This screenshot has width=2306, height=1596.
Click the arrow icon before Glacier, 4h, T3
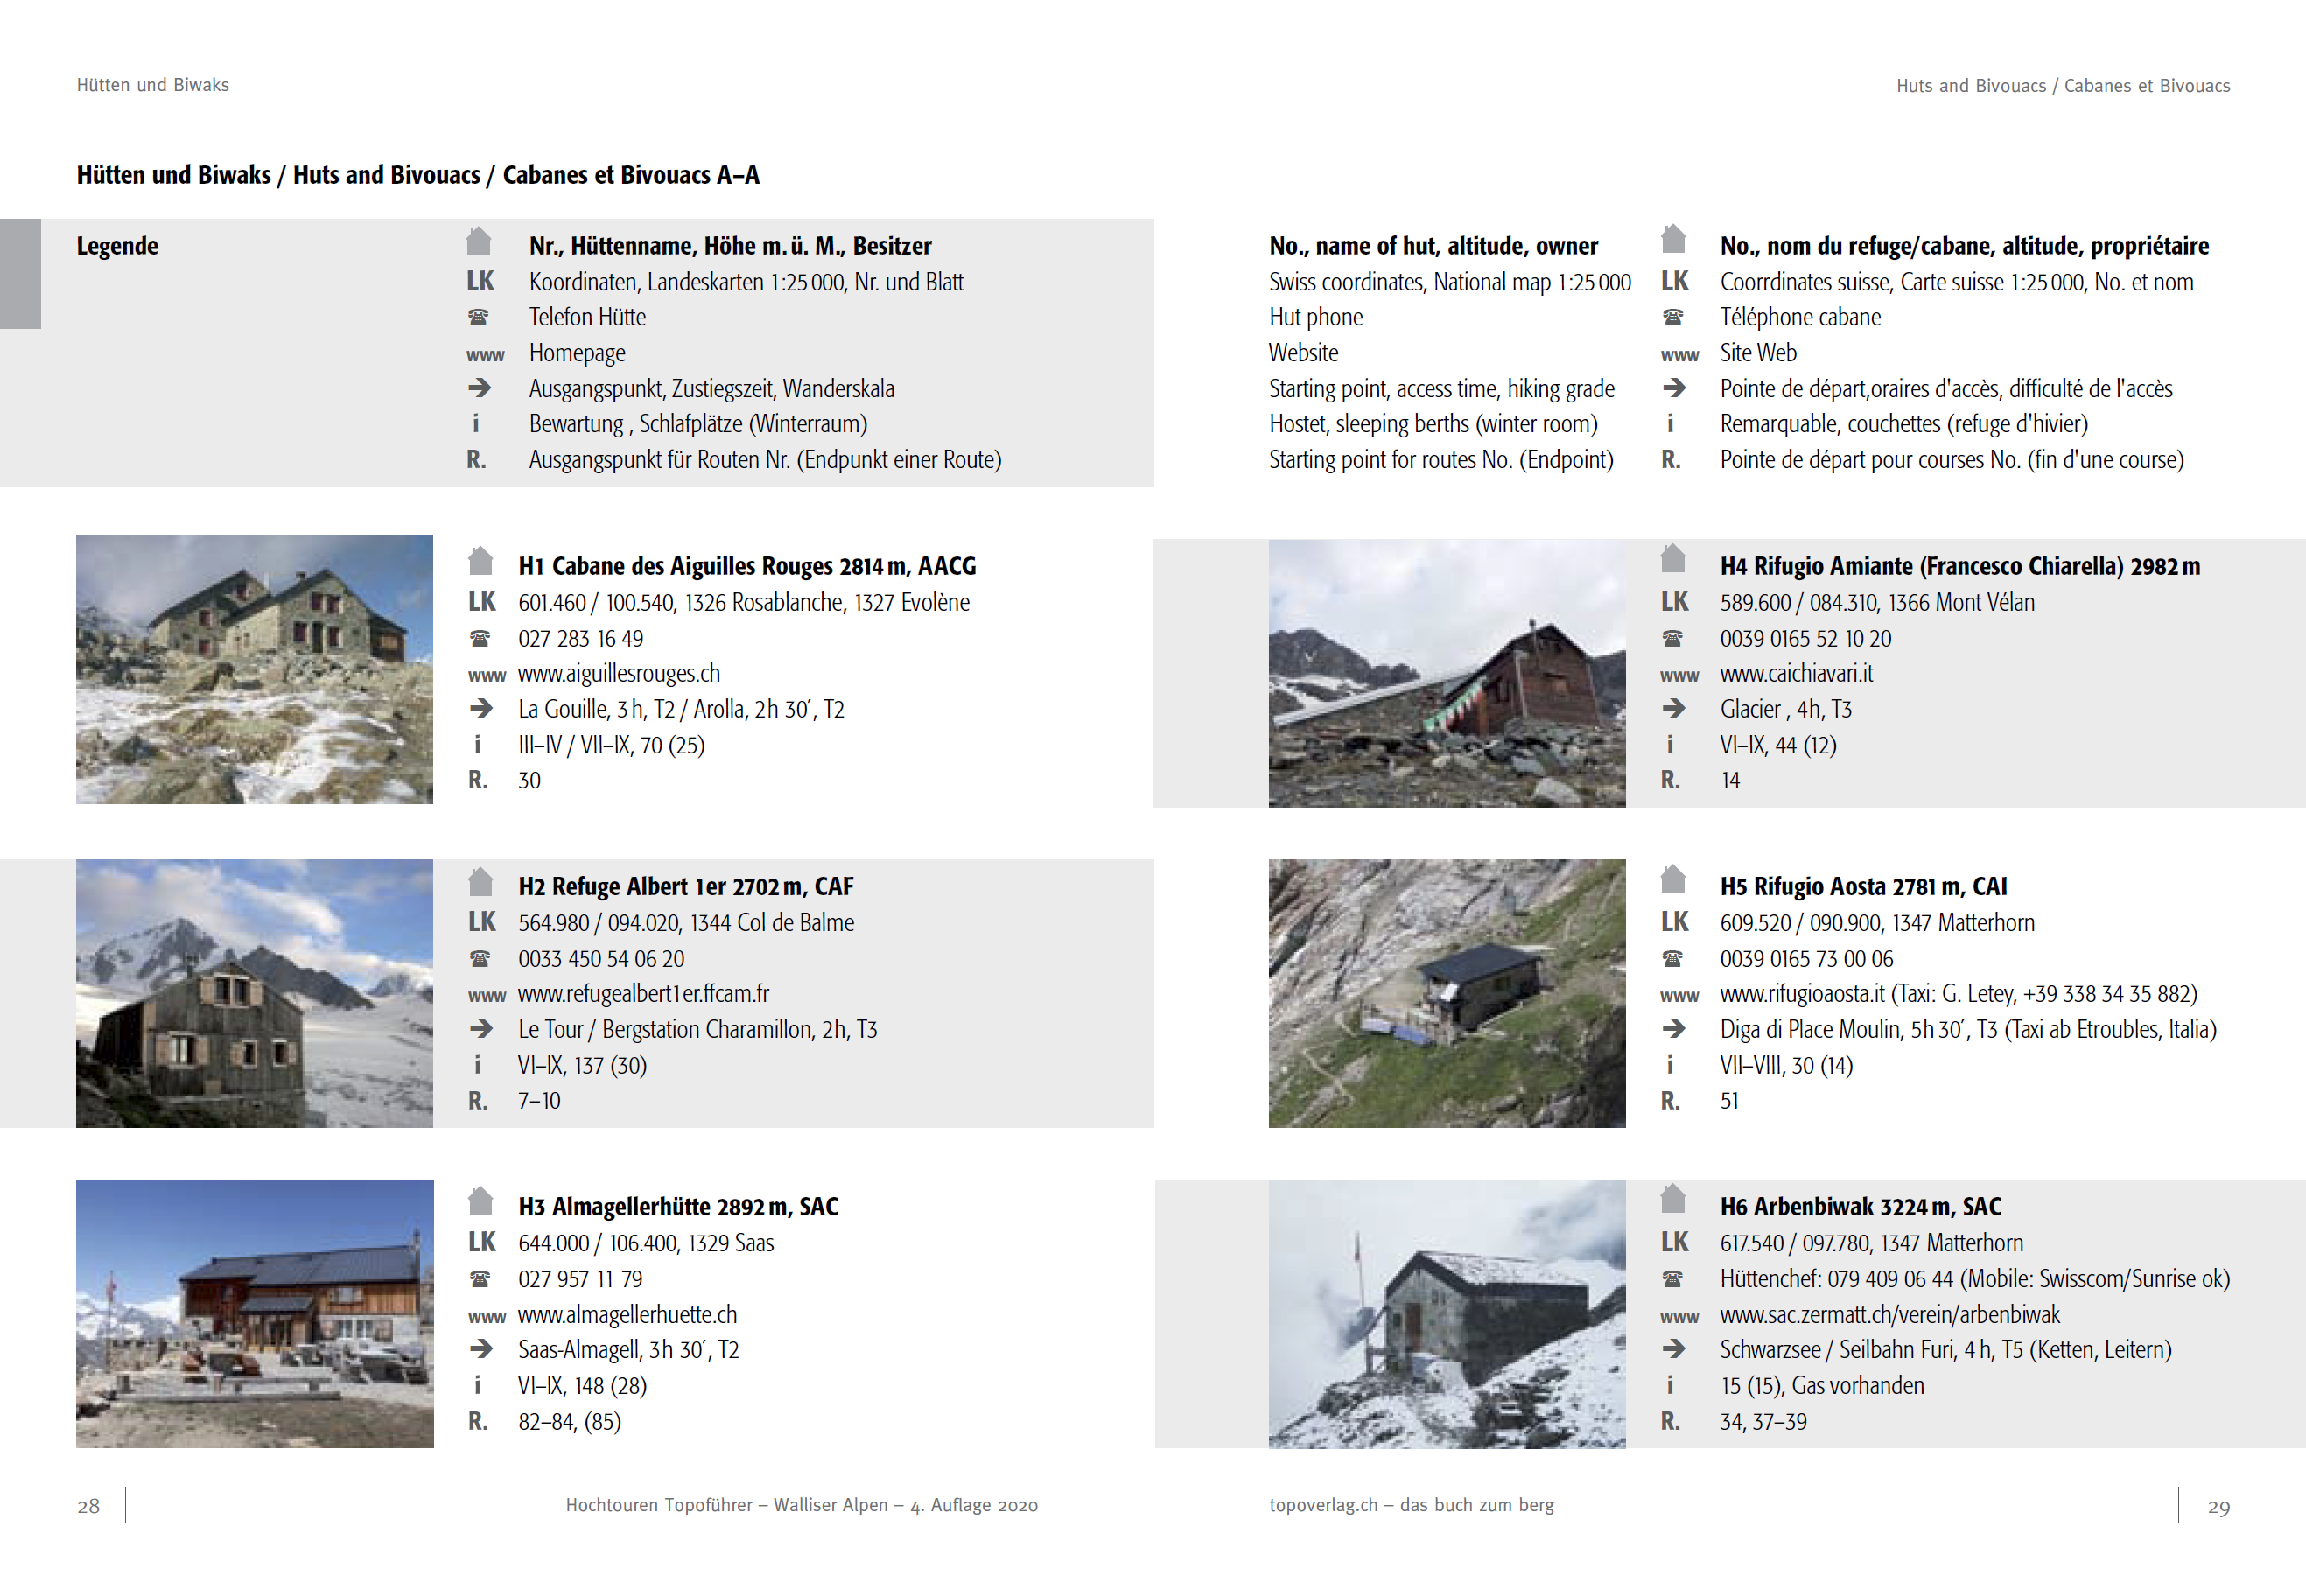[1674, 708]
